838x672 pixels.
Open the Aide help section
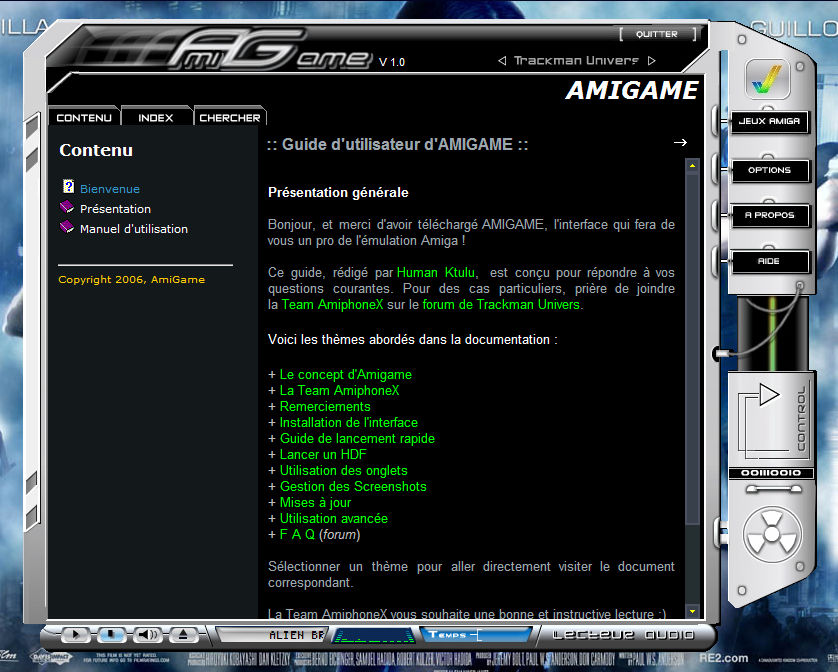(x=769, y=261)
